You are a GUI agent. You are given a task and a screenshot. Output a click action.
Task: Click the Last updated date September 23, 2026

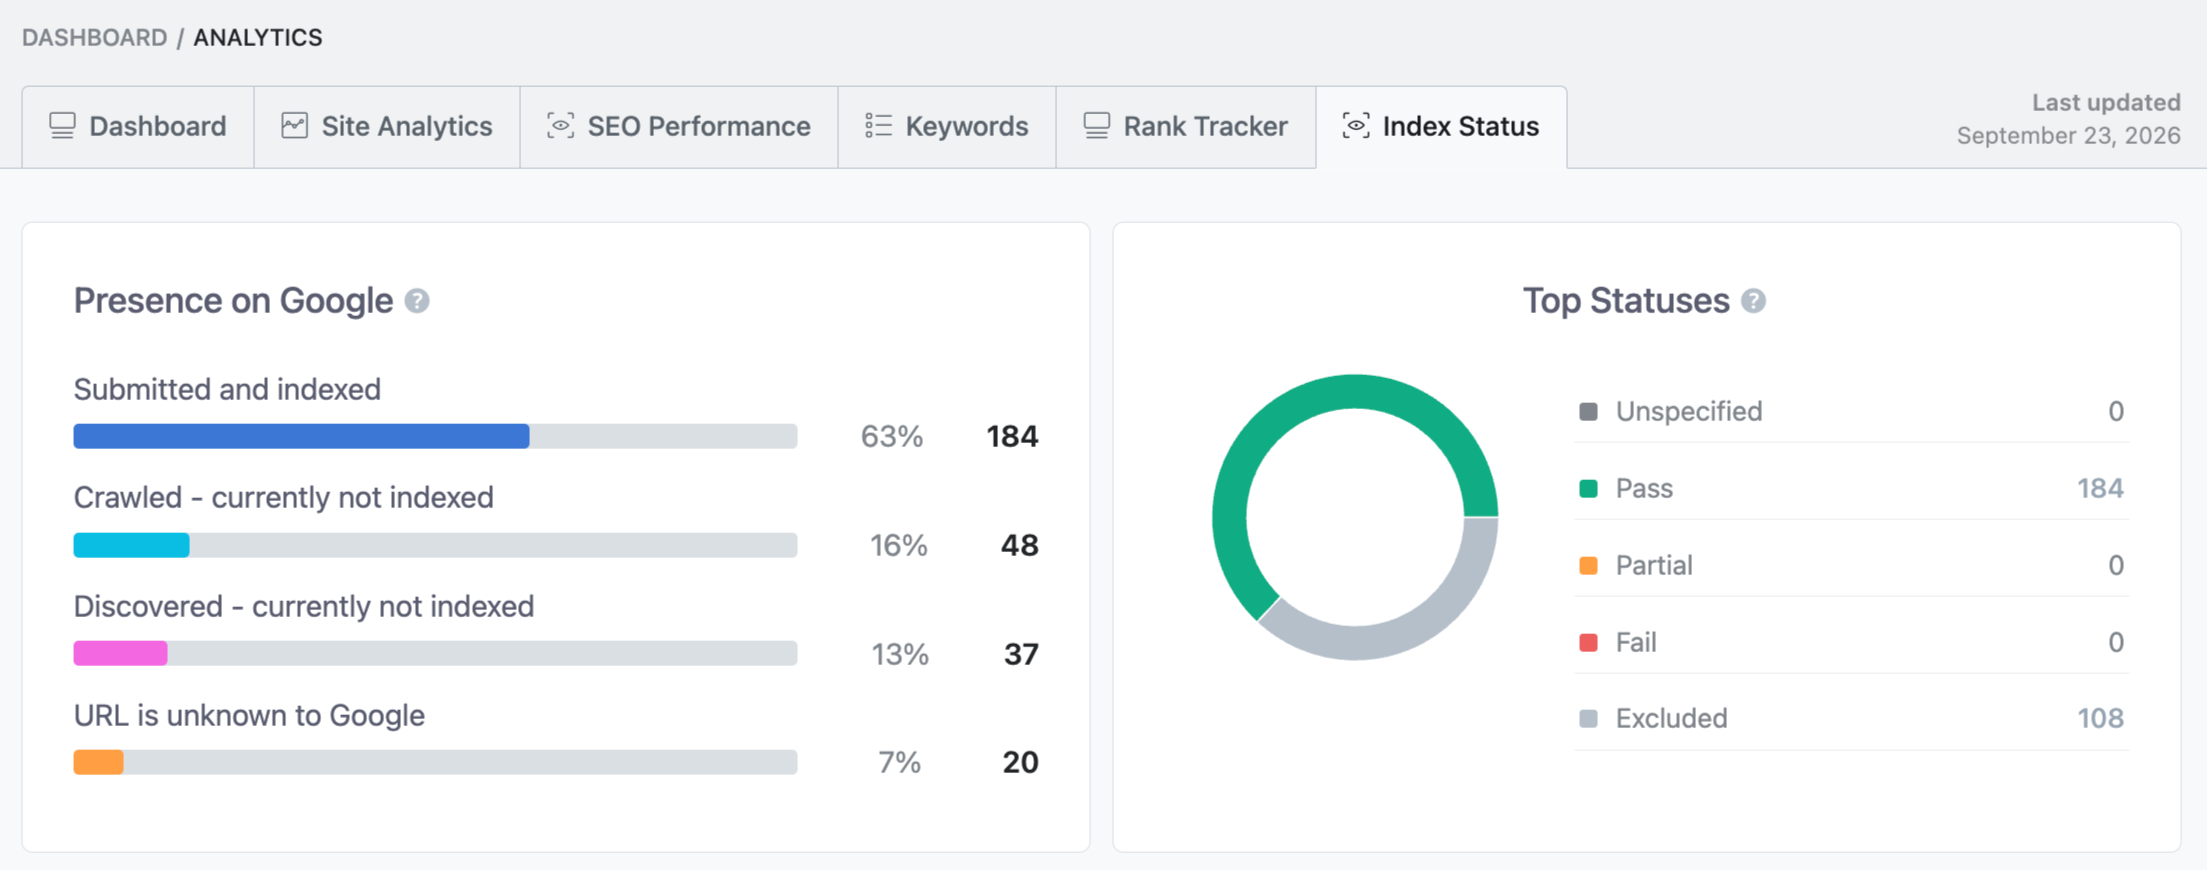tap(2068, 136)
